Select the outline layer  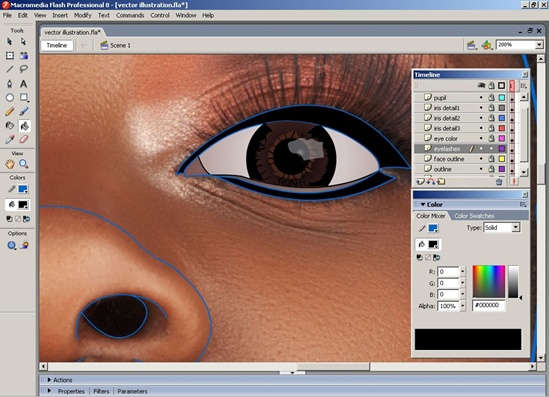pyautogui.click(x=443, y=169)
